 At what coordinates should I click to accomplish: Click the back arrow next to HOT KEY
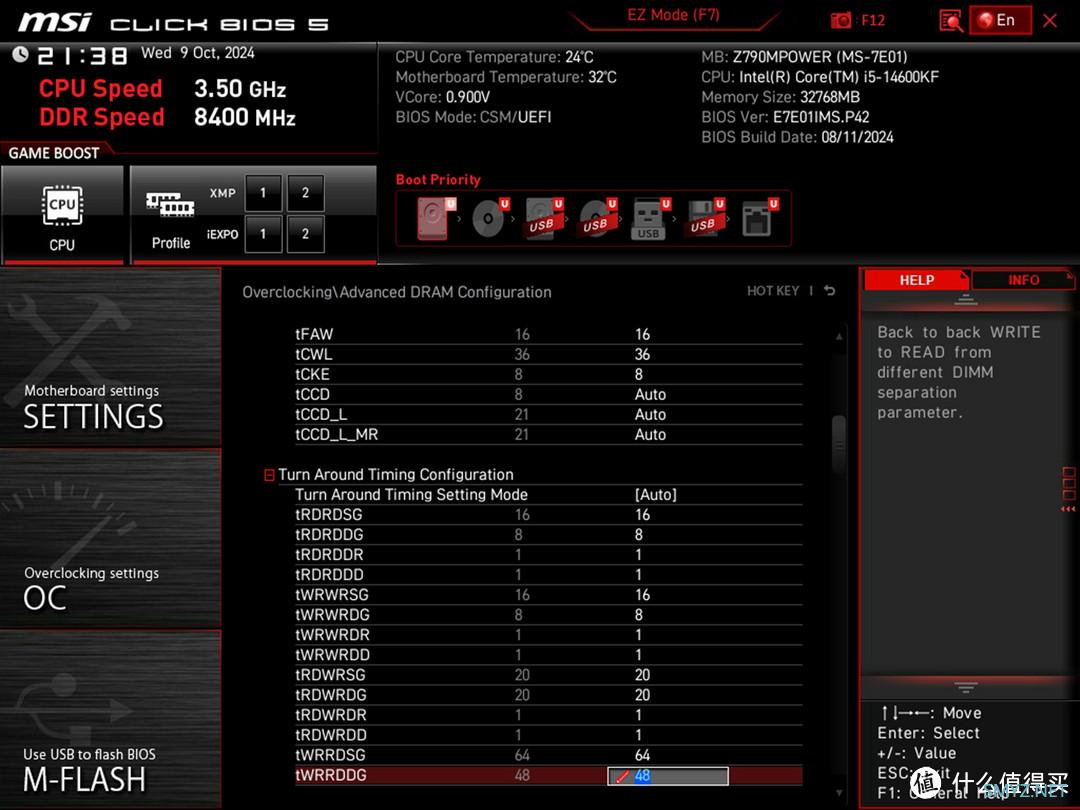[830, 291]
